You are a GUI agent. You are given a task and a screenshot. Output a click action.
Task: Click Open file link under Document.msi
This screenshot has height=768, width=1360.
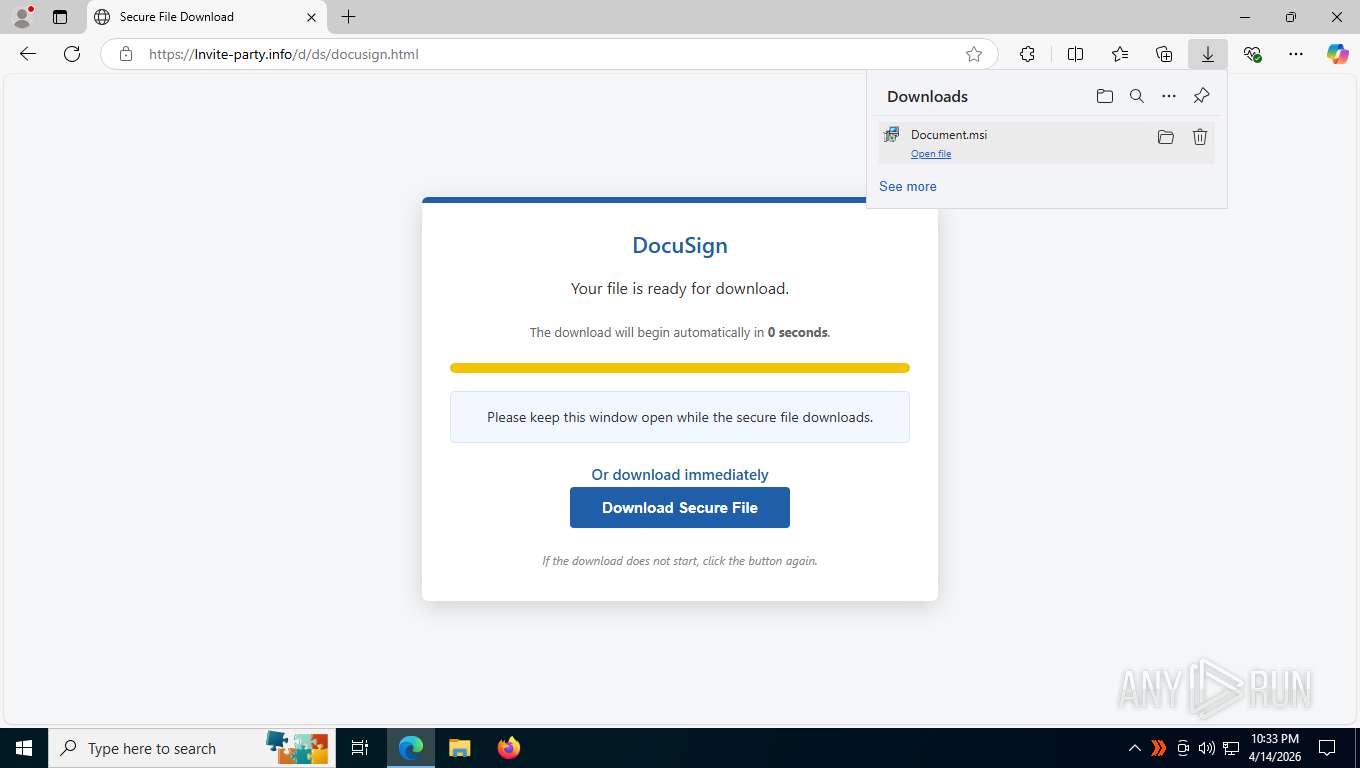tap(931, 154)
